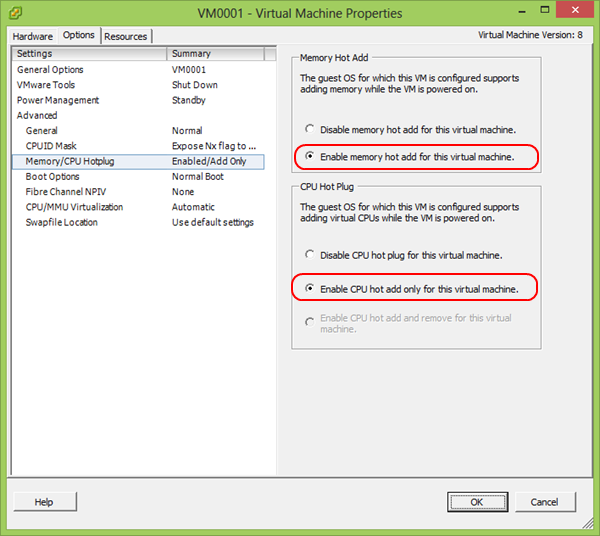
Task: Select the Power Management setting
Action: pos(58,100)
